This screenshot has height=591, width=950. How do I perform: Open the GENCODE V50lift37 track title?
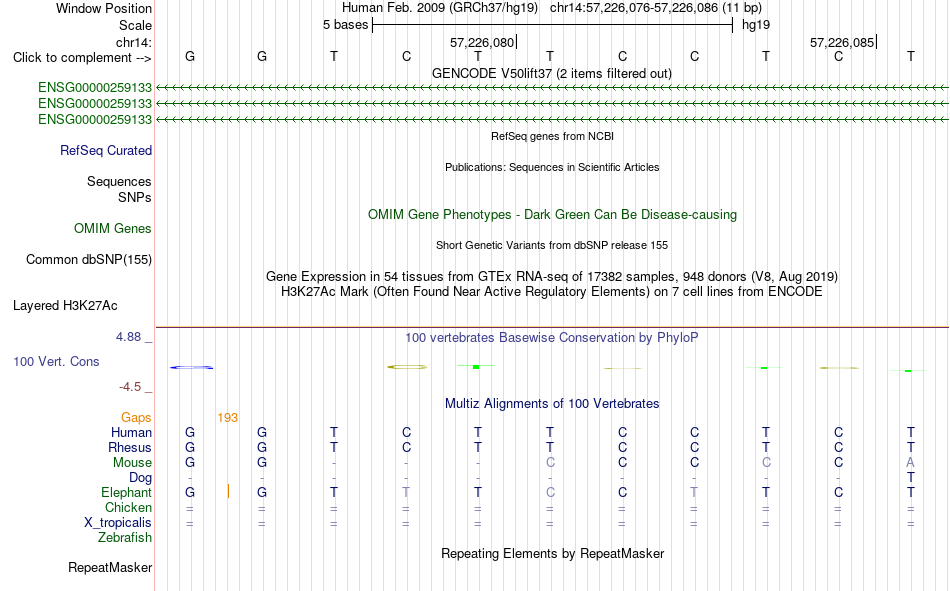(x=552, y=73)
